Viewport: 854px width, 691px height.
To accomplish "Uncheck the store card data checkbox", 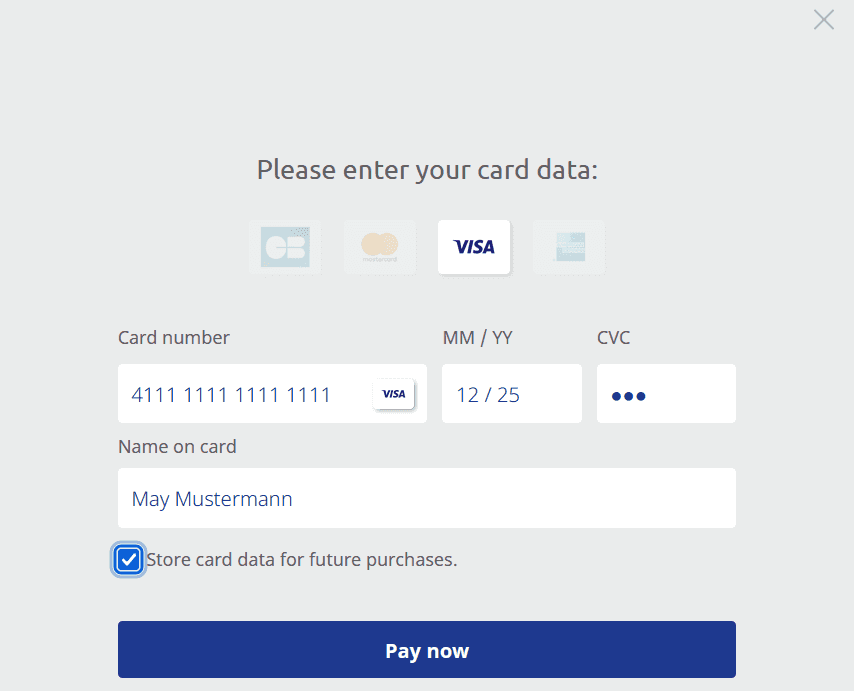I will click(x=129, y=560).
